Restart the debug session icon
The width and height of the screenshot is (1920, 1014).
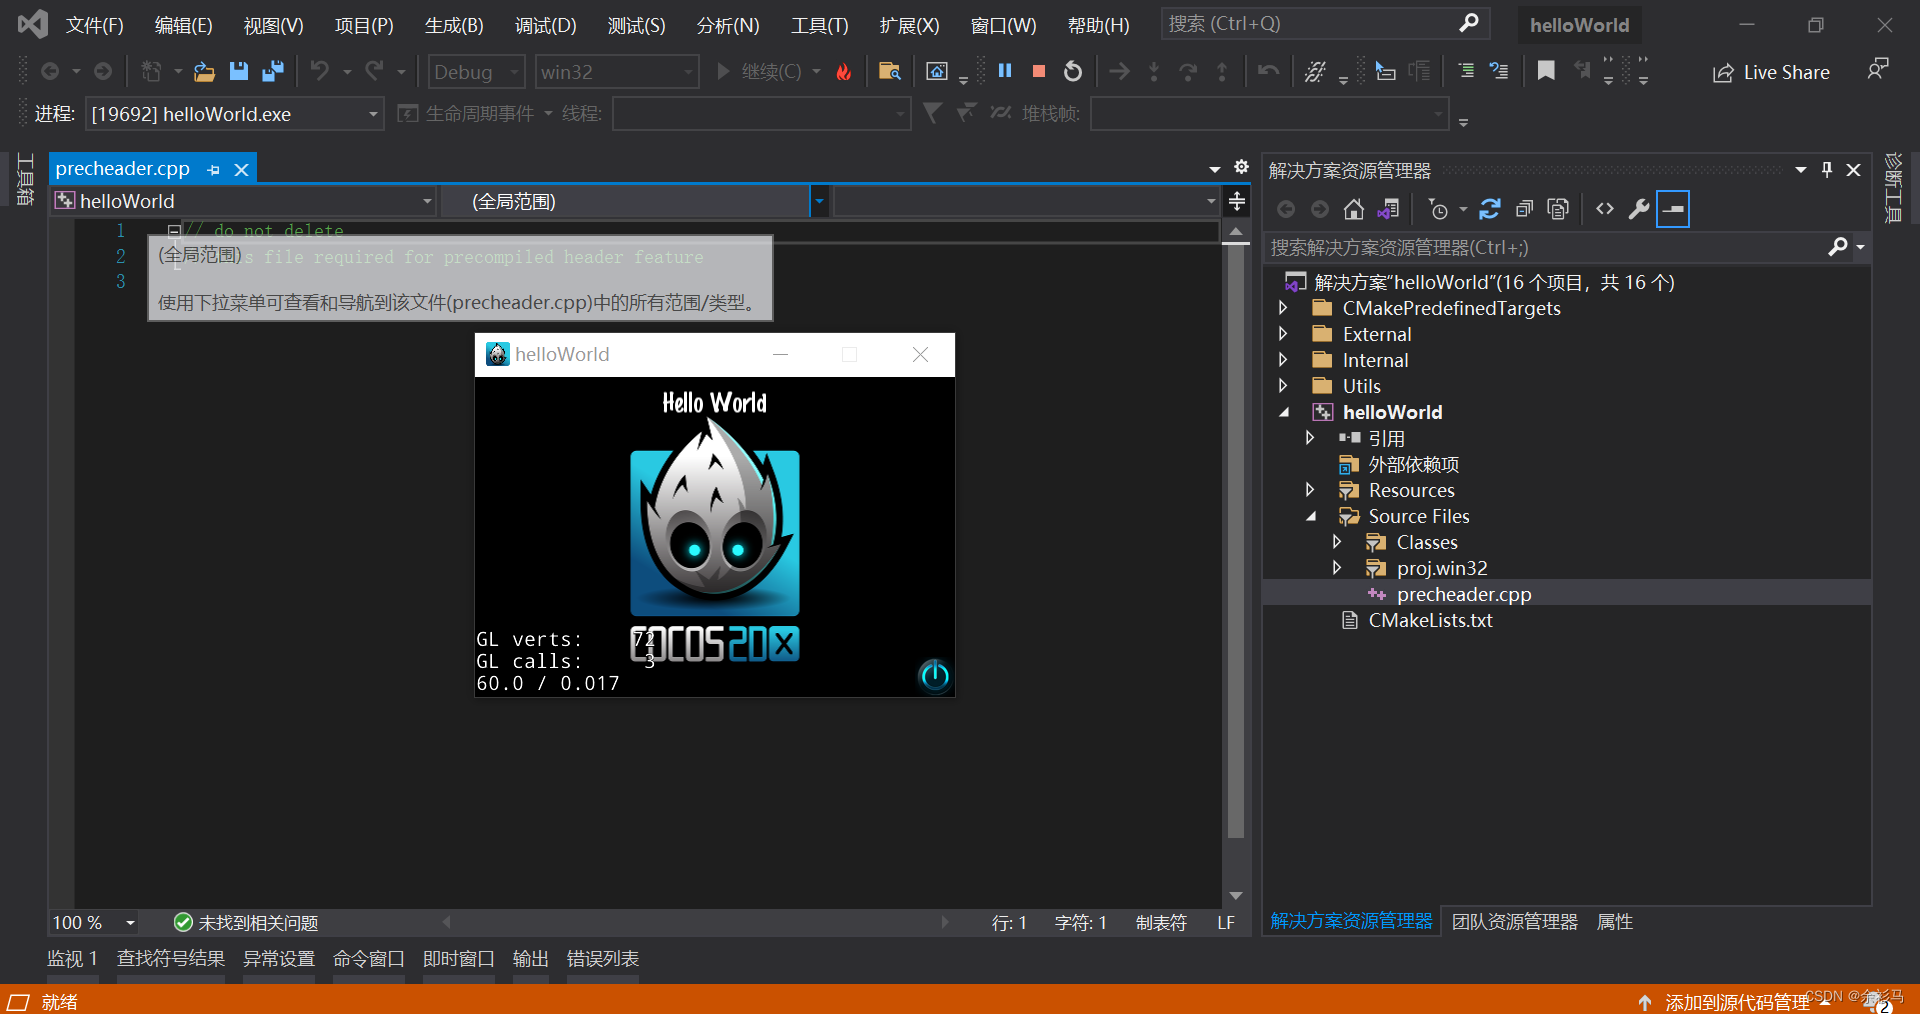[x=1073, y=71]
